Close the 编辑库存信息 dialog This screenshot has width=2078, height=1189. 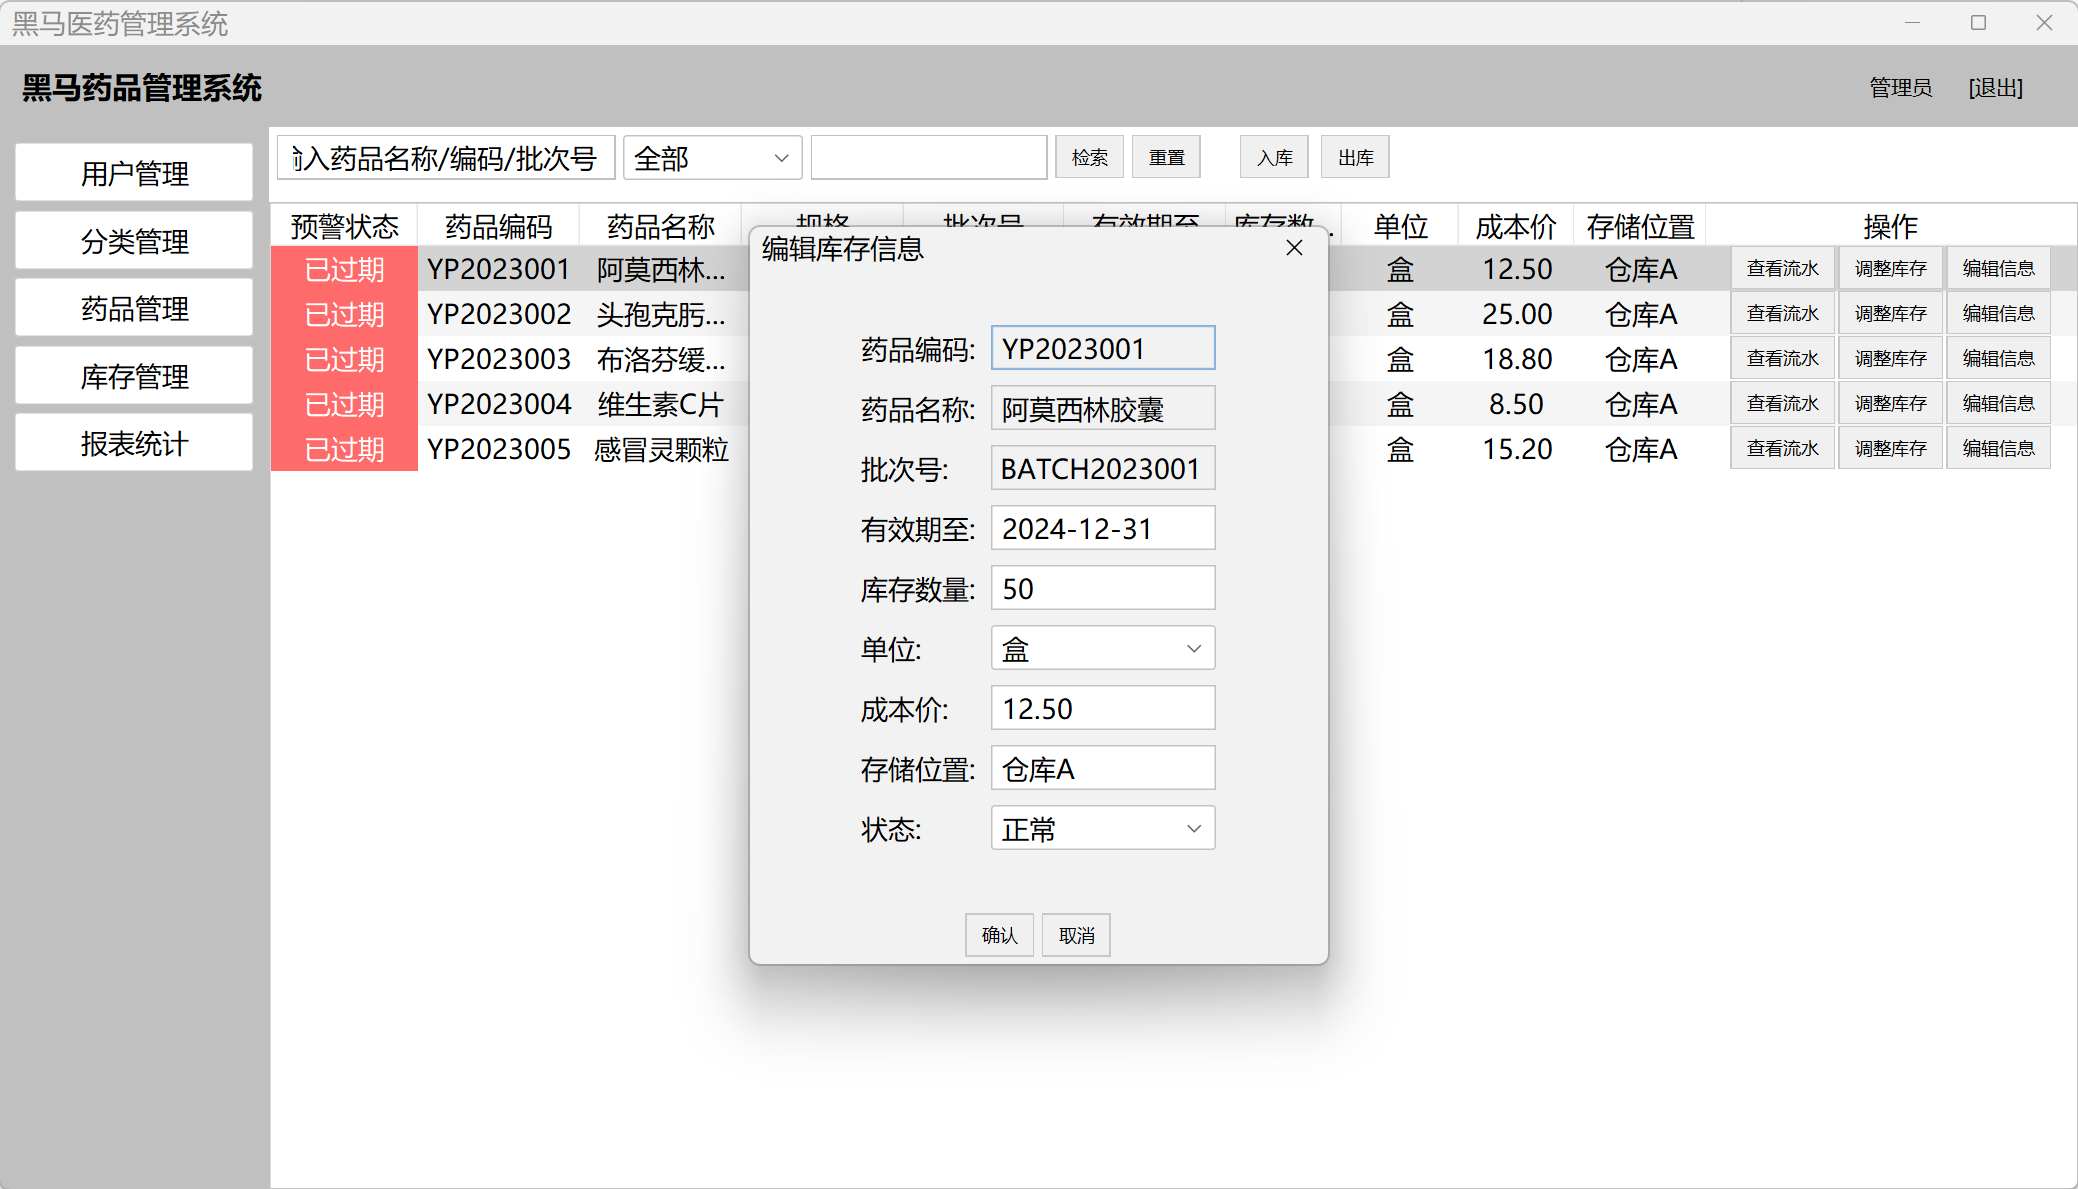(x=1294, y=248)
